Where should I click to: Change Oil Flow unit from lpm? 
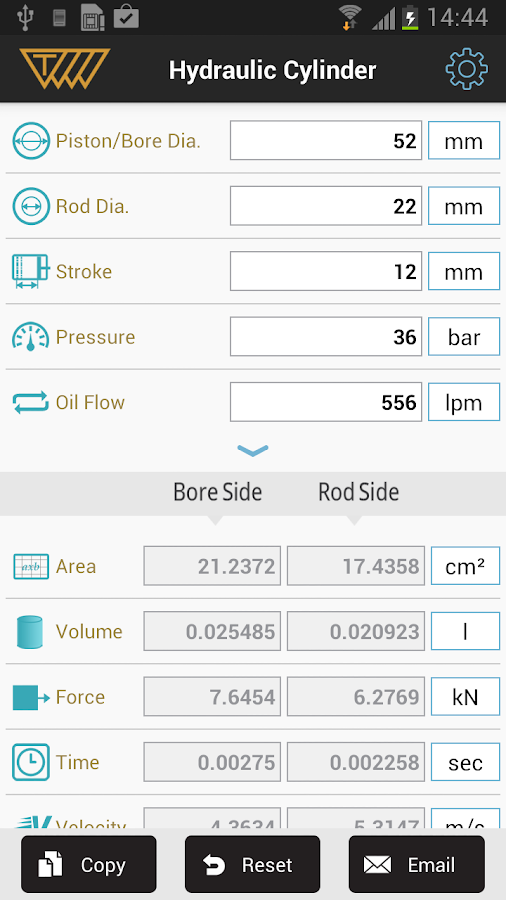click(464, 402)
